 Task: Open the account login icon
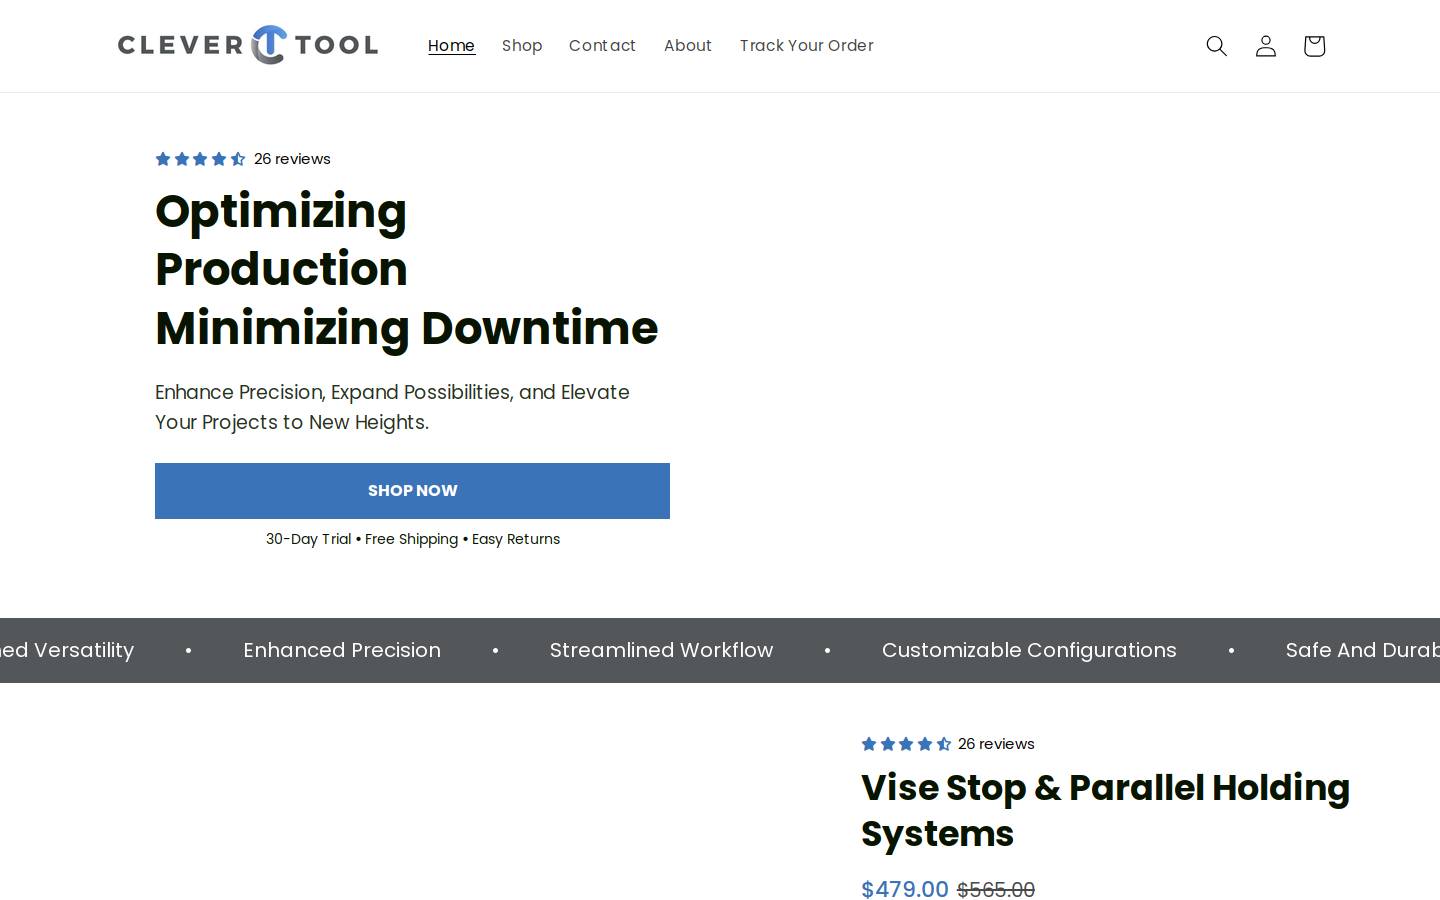tap(1265, 46)
